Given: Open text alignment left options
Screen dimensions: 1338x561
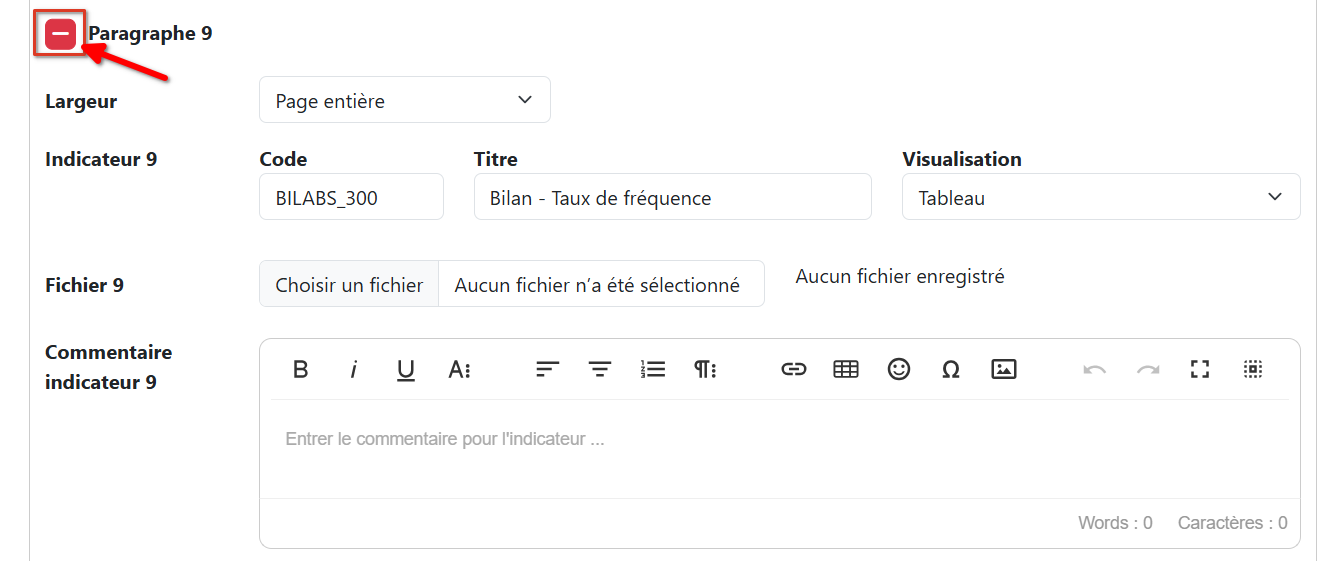Looking at the screenshot, I should (x=546, y=369).
